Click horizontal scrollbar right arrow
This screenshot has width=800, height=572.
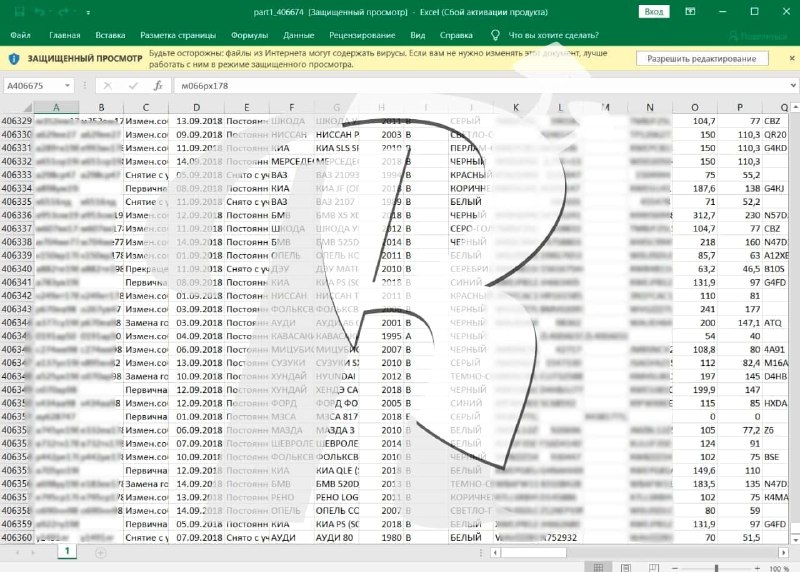784,553
